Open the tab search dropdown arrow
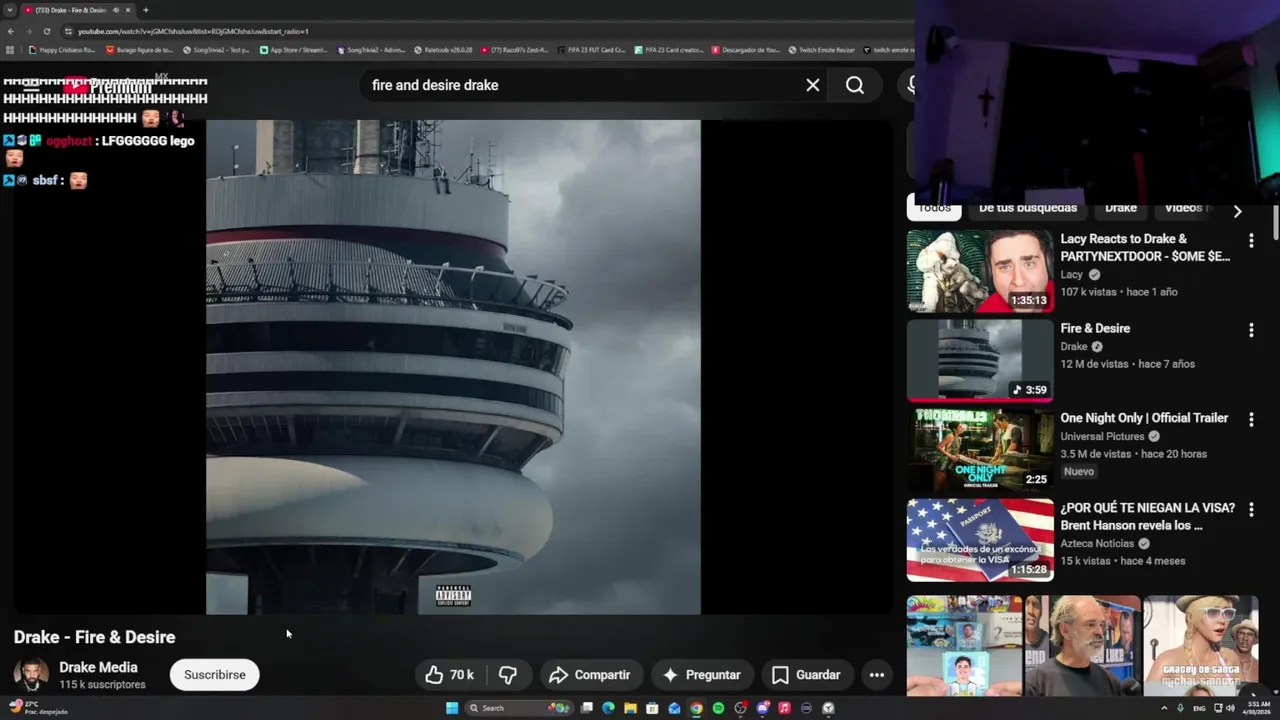This screenshot has width=1280, height=720. click(9, 10)
